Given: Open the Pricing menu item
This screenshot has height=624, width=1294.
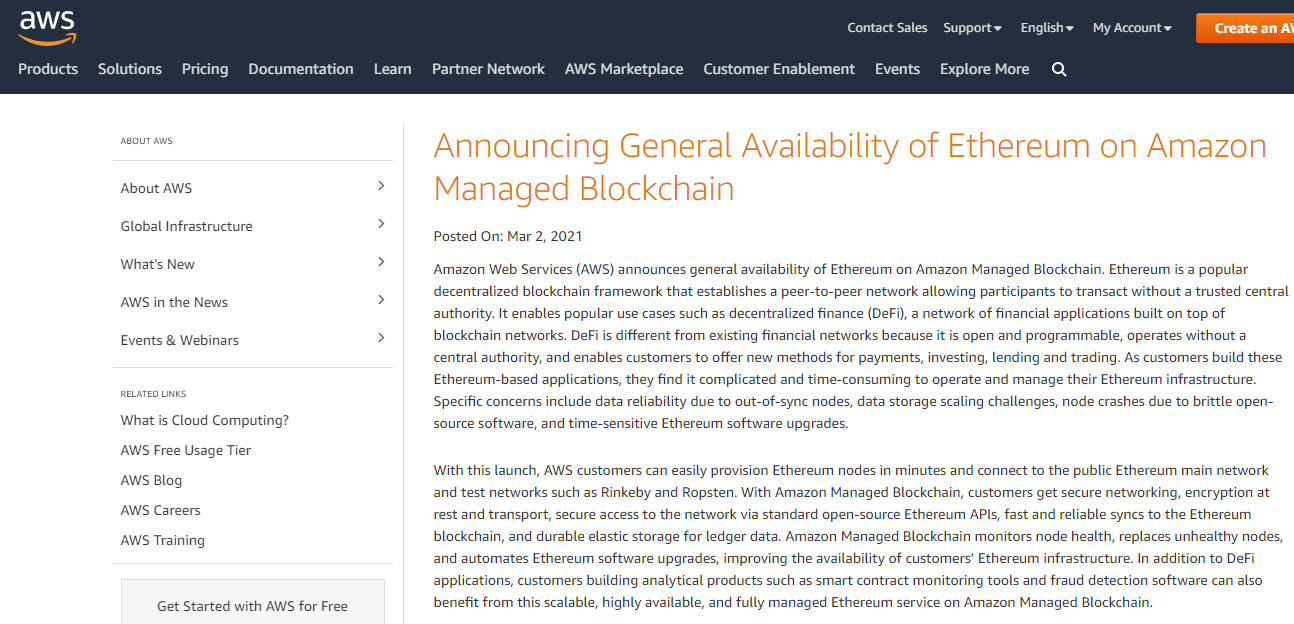Looking at the screenshot, I should pos(205,69).
